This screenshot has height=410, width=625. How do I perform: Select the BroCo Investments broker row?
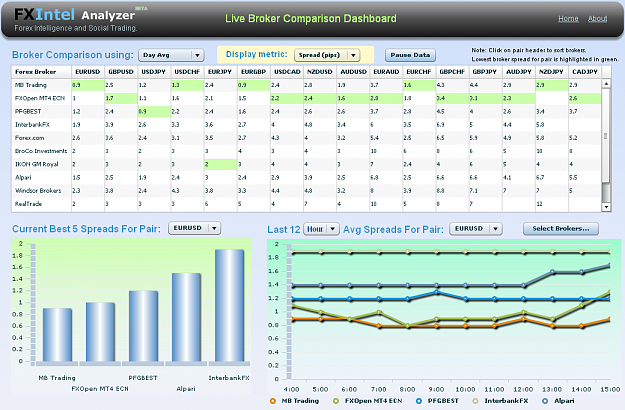click(x=306, y=151)
